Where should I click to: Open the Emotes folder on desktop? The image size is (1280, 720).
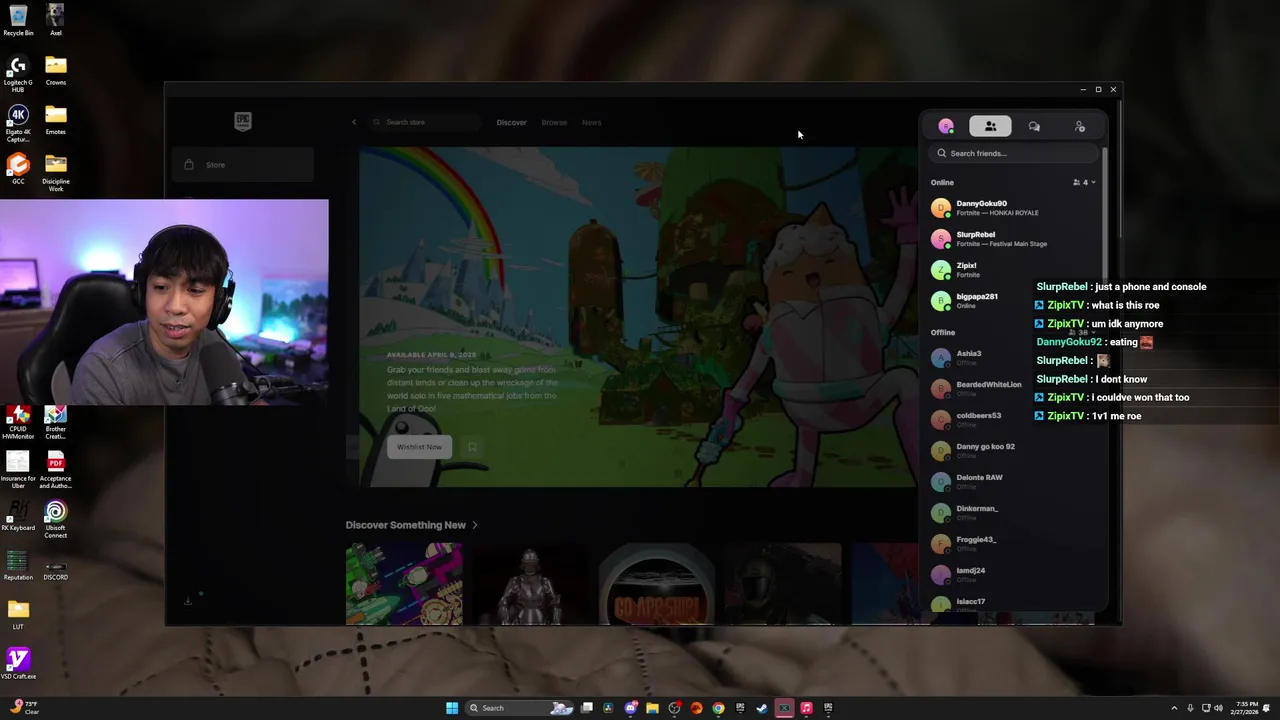pyautogui.click(x=56, y=120)
